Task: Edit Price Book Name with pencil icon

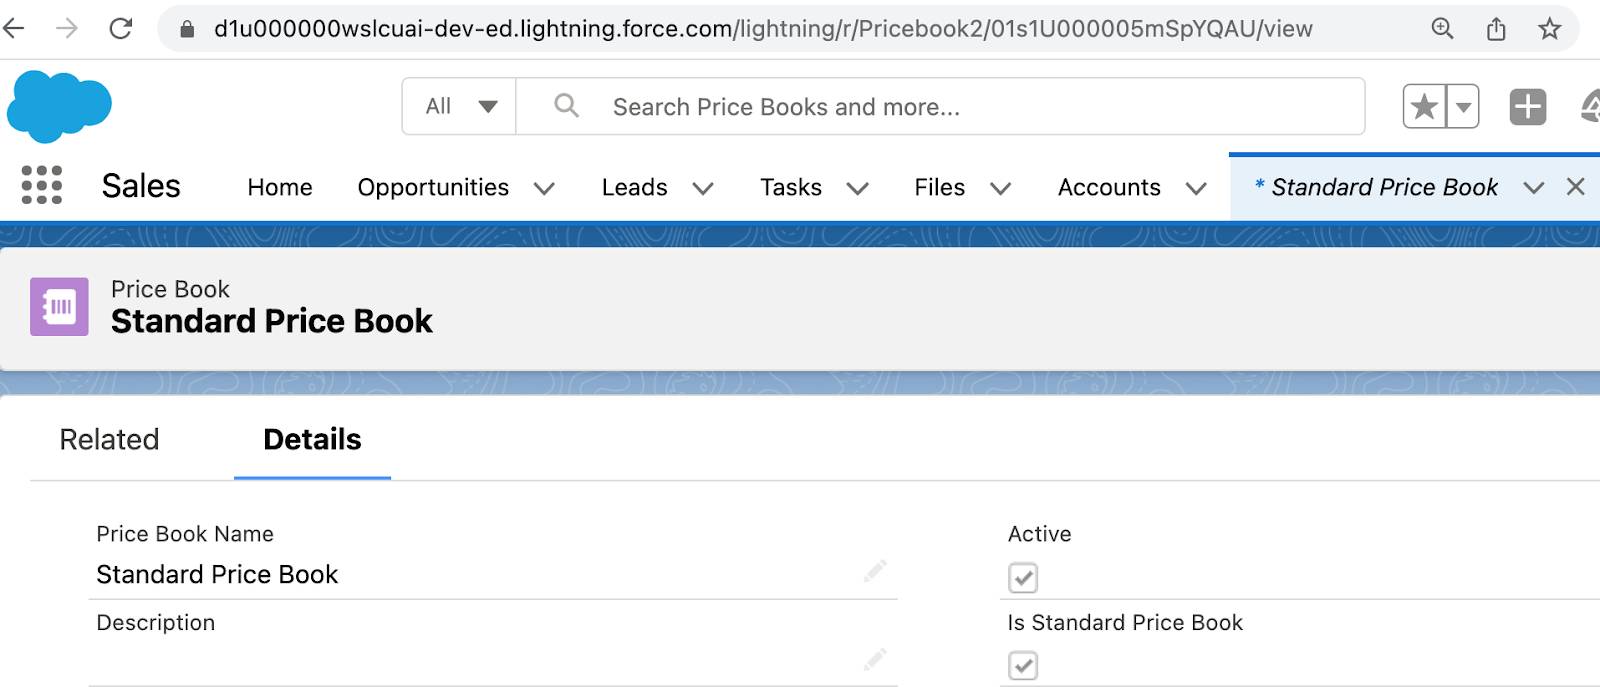Action: point(875,571)
